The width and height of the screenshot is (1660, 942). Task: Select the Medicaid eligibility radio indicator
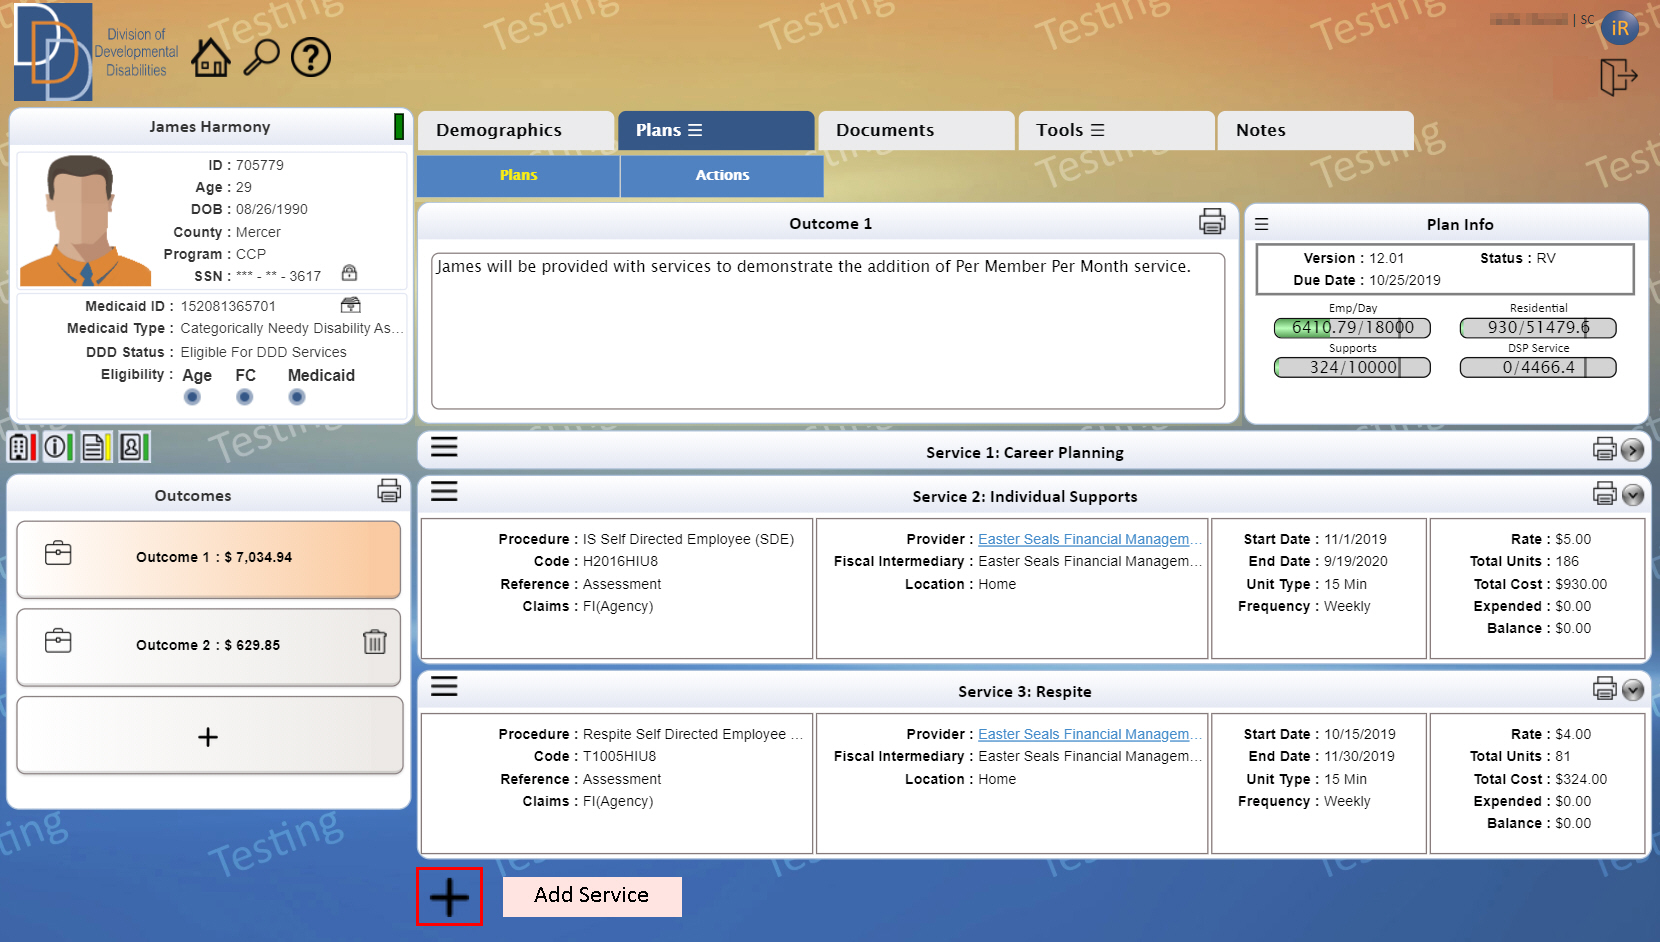click(x=296, y=397)
